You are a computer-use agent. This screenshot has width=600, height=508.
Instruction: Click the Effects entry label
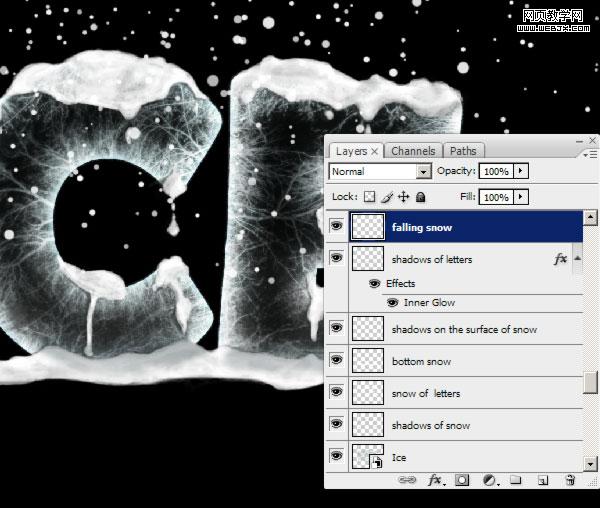click(401, 283)
